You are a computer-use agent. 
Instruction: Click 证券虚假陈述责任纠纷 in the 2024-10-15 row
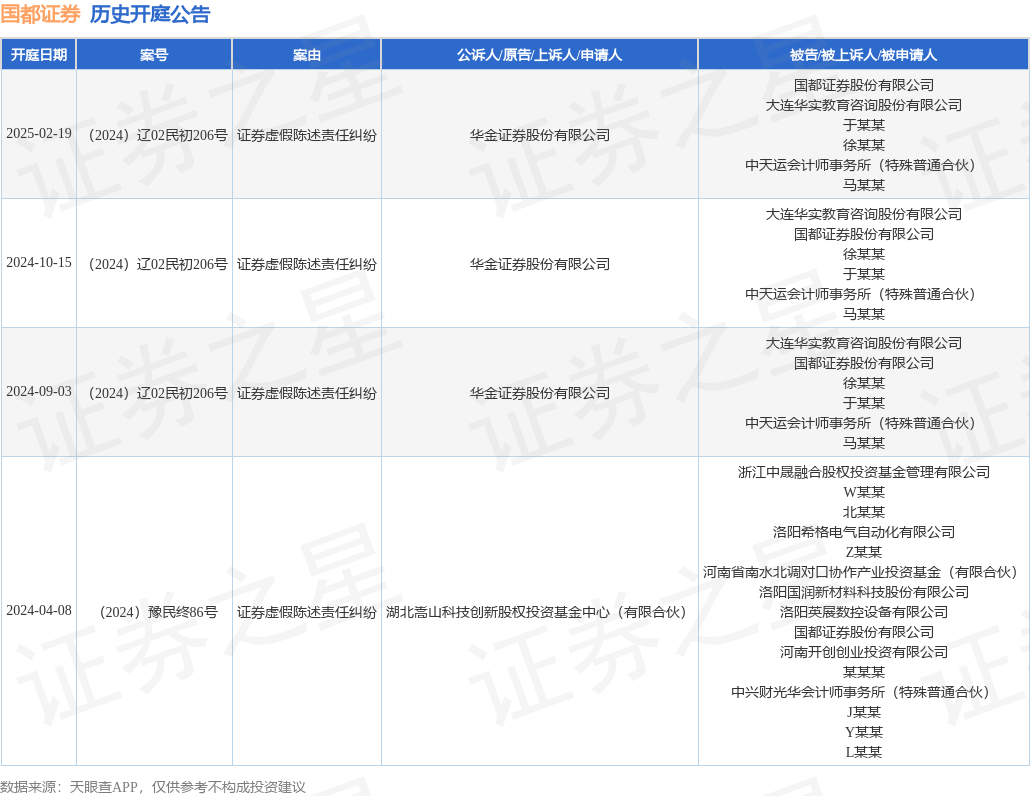click(307, 264)
